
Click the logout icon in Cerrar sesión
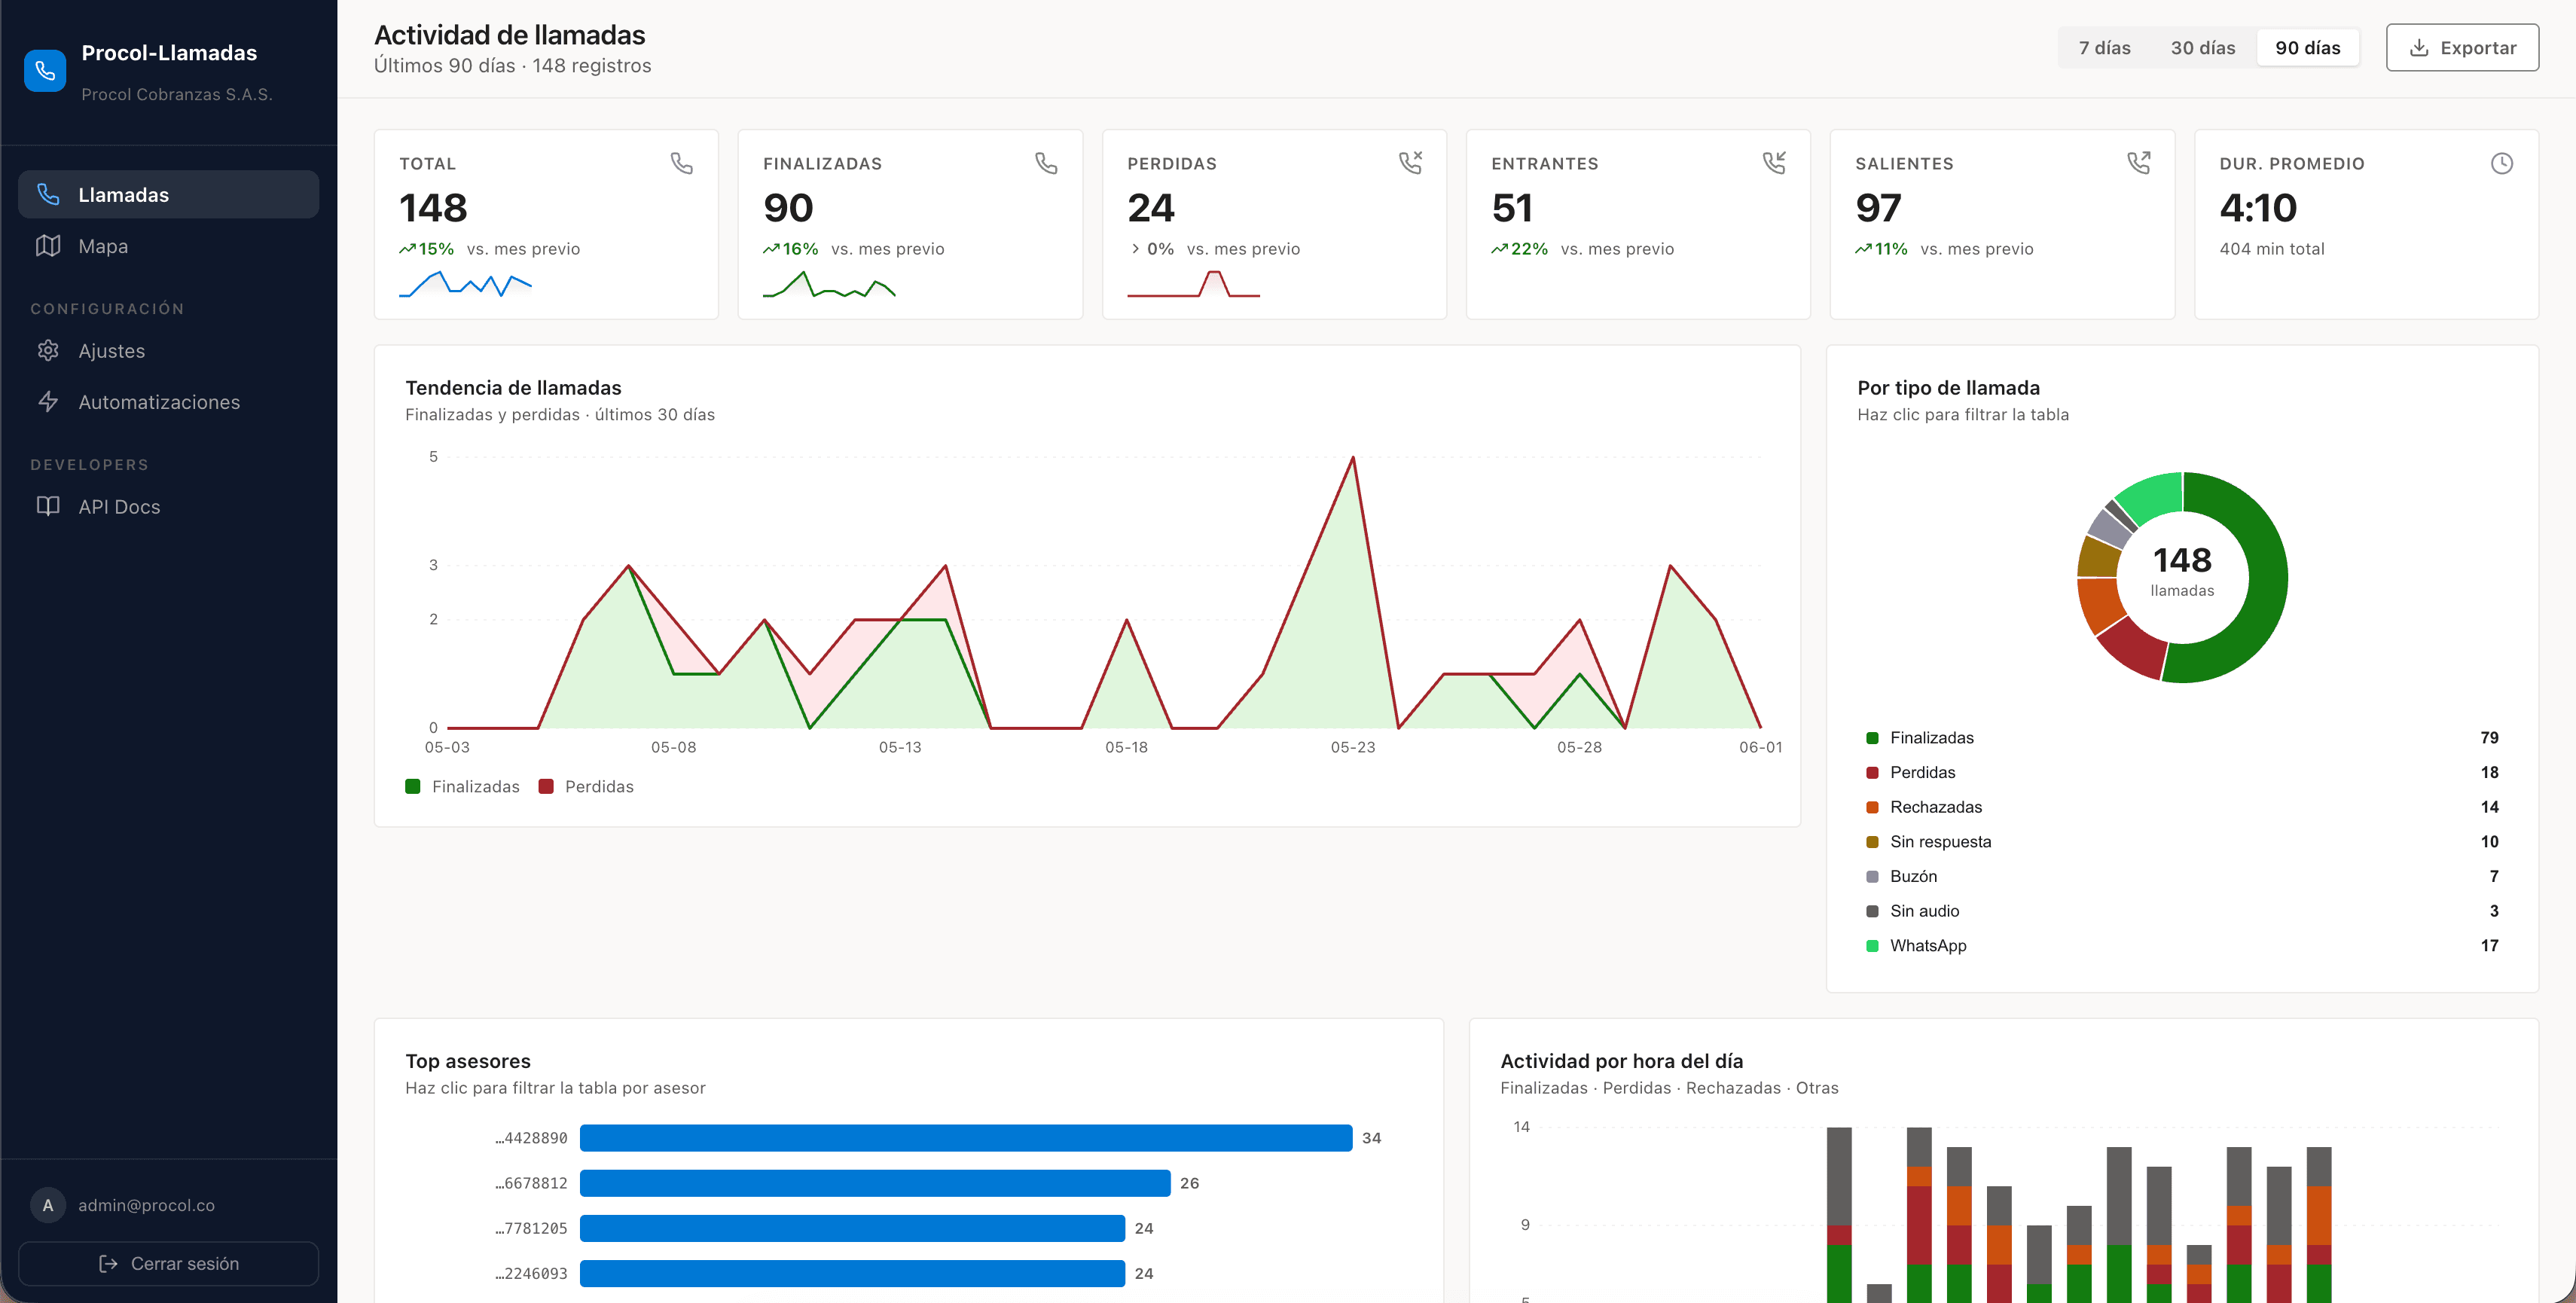(x=108, y=1264)
